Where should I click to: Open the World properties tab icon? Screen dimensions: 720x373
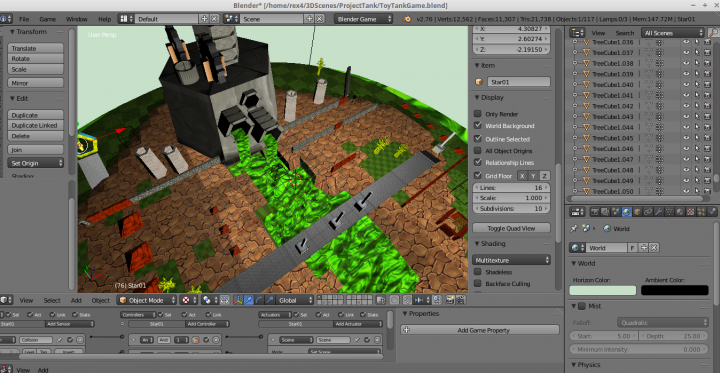click(x=627, y=212)
